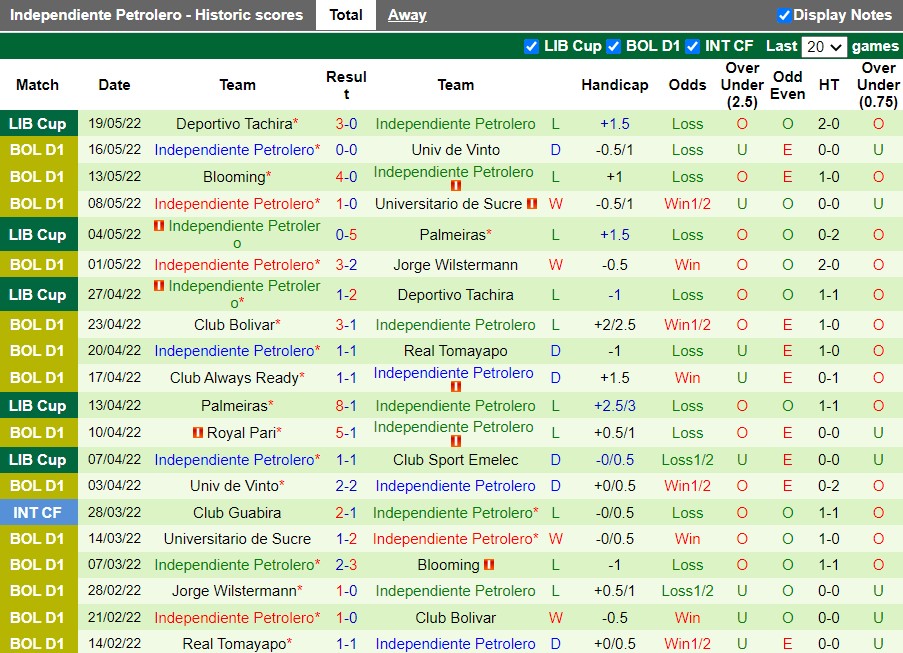The height and width of the screenshot is (653, 903).
Task: Open the Club Sport Emelec link
Action: click(456, 460)
